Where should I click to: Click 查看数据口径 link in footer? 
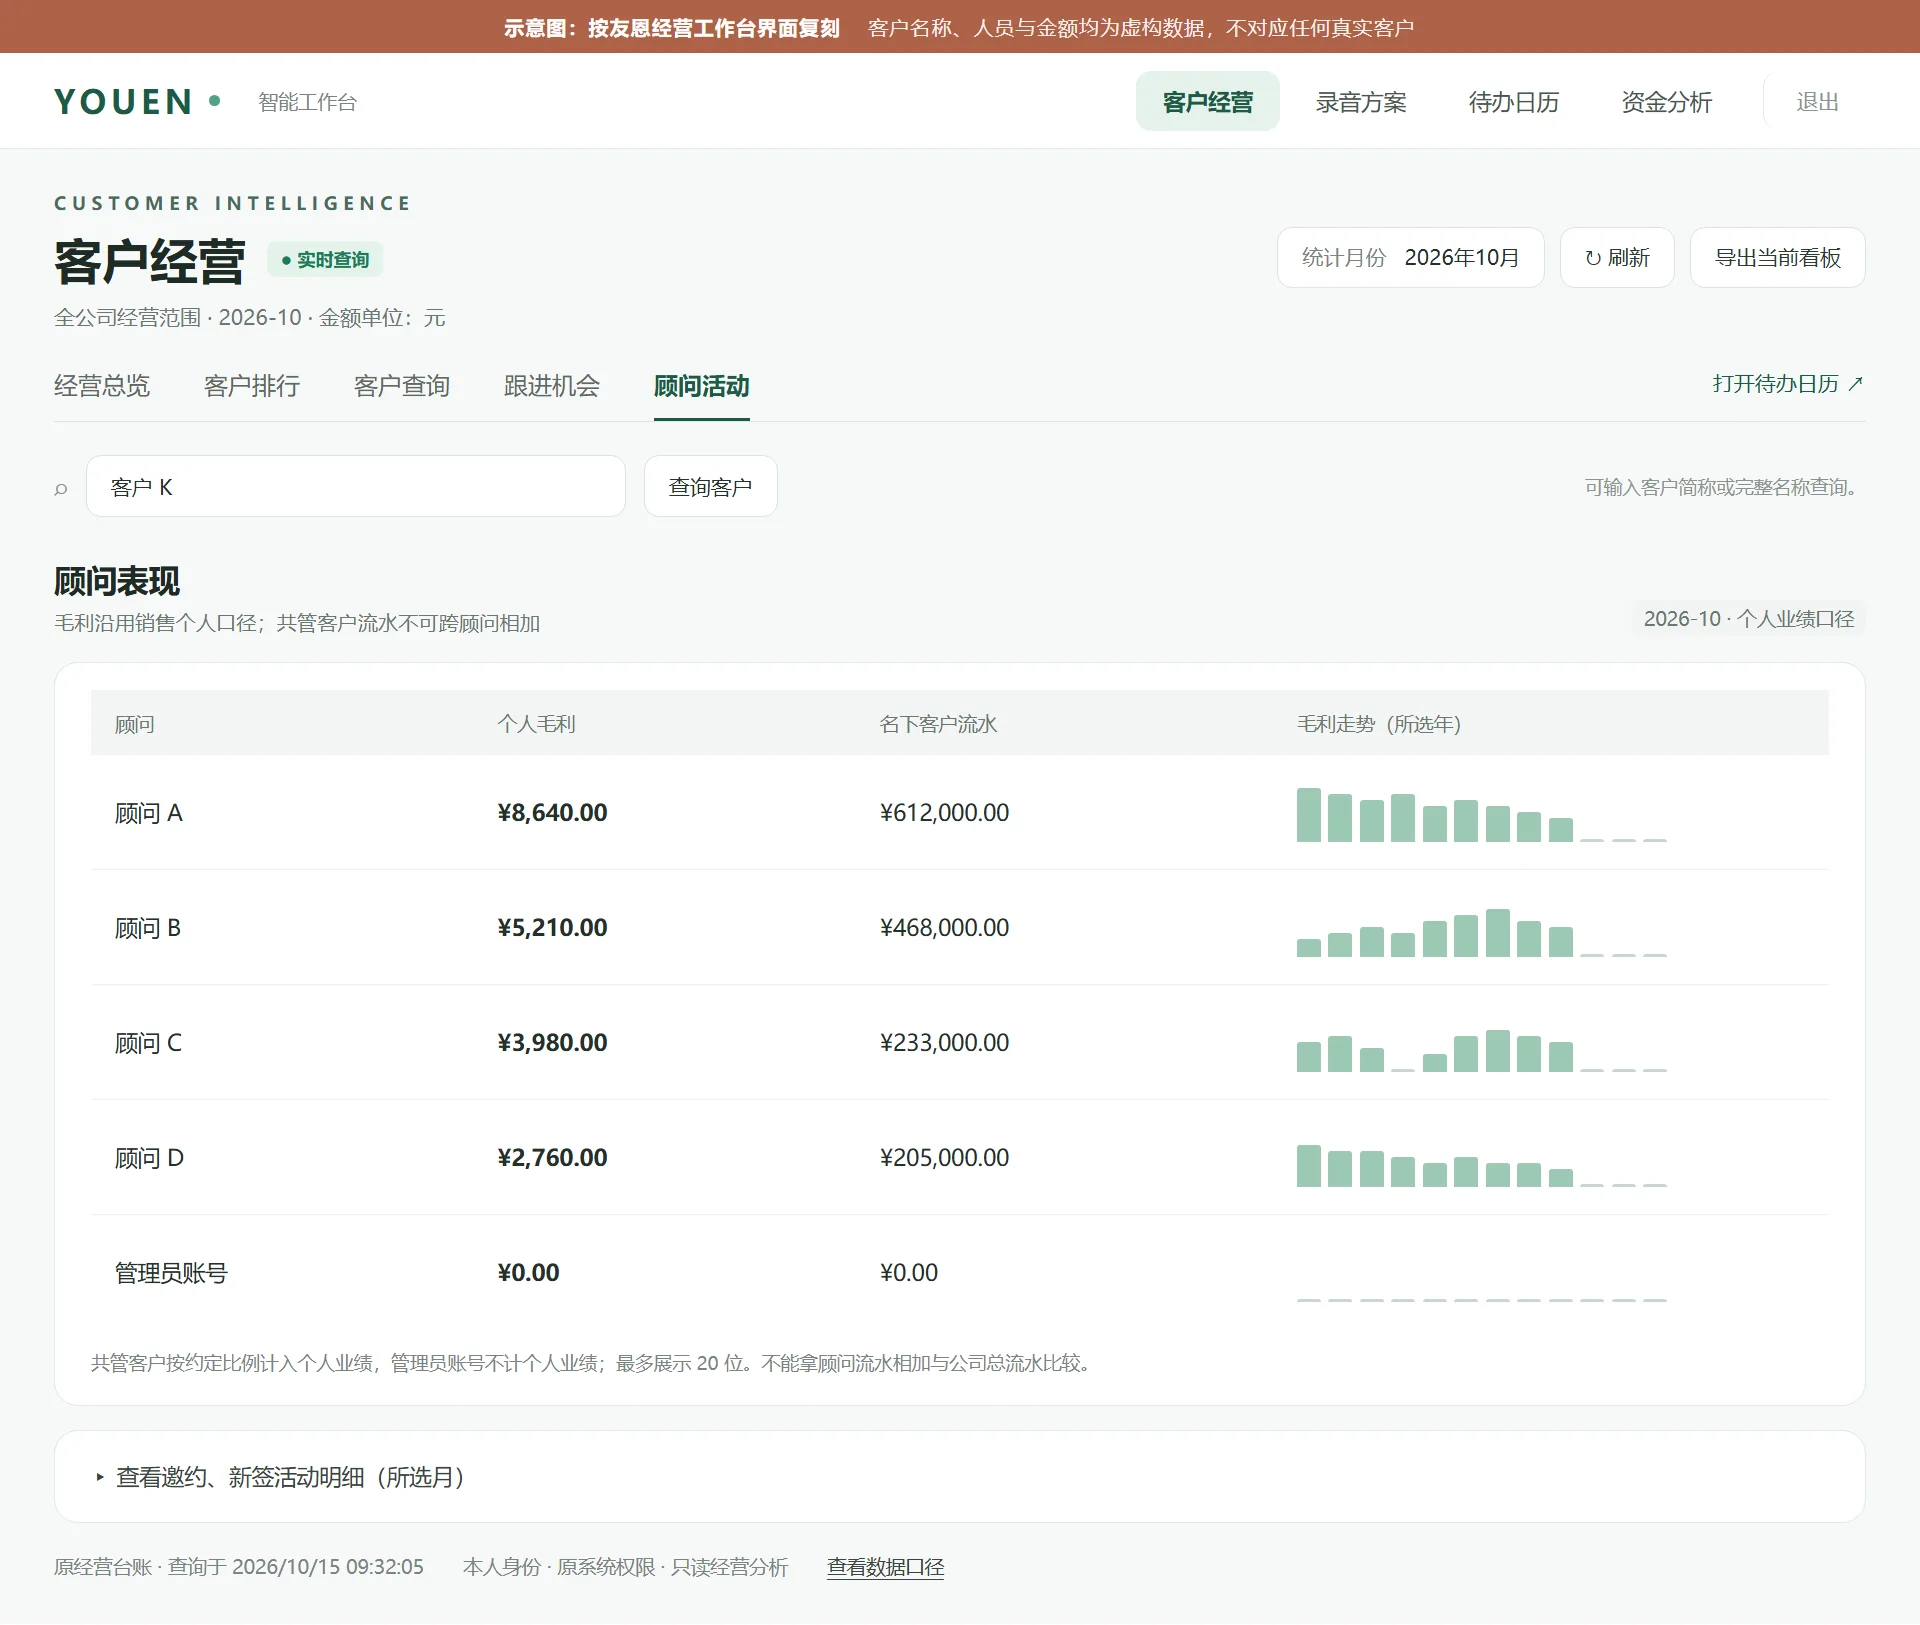coord(885,1567)
